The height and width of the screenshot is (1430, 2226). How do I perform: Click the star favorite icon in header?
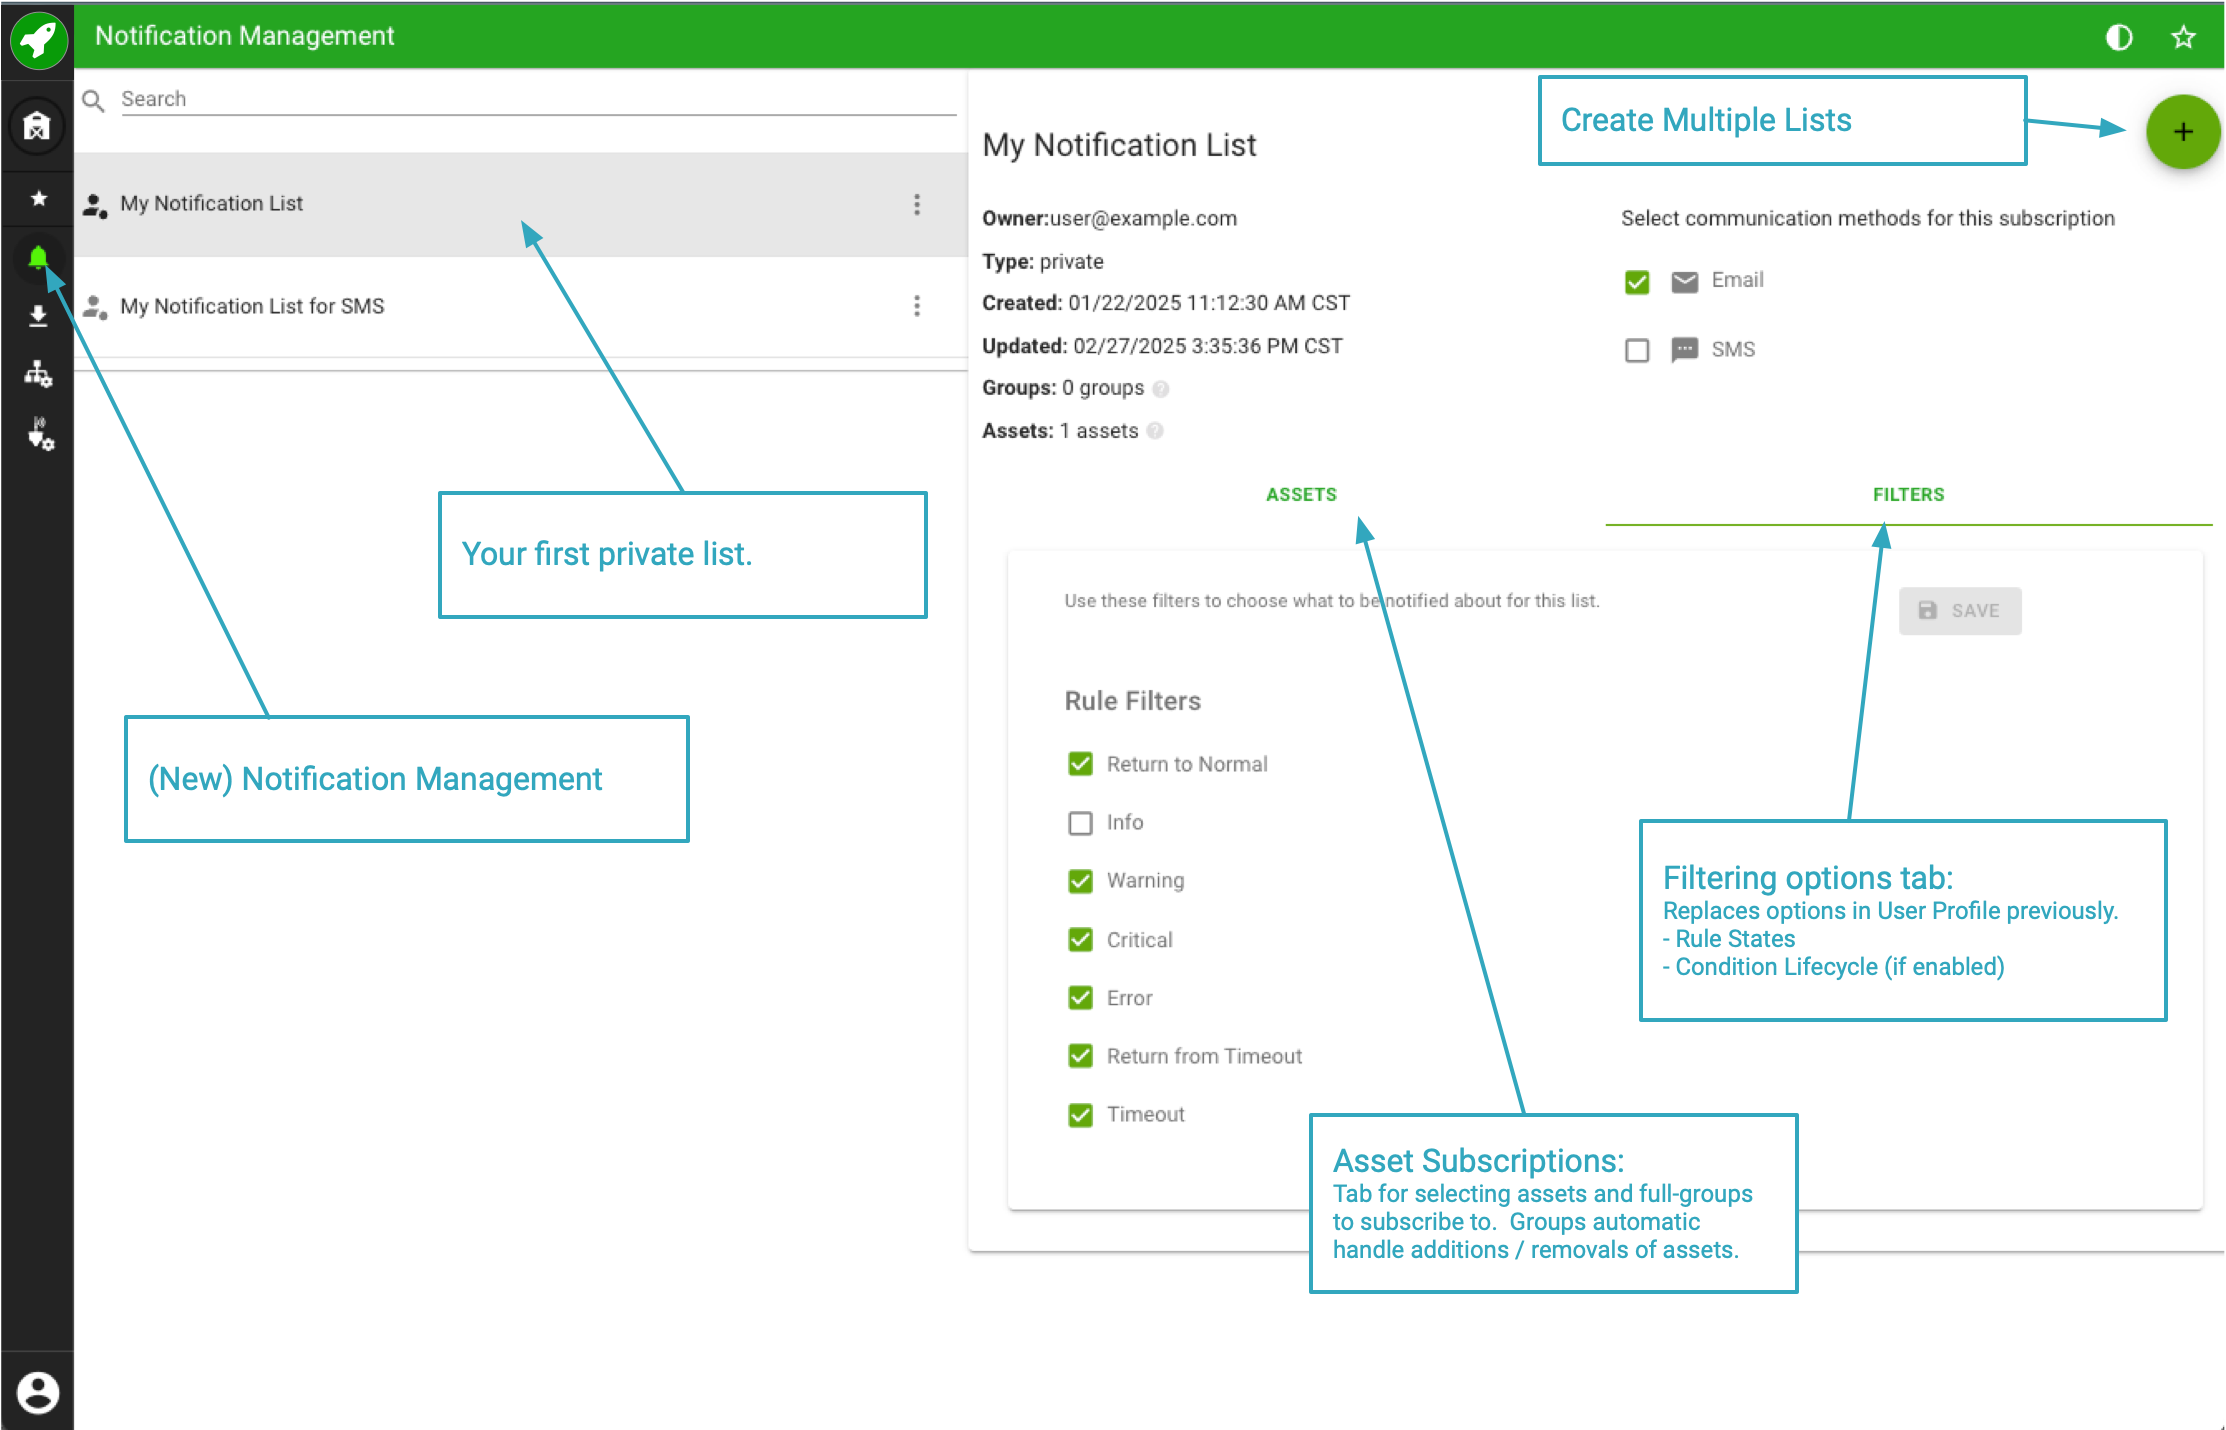[x=2183, y=37]
